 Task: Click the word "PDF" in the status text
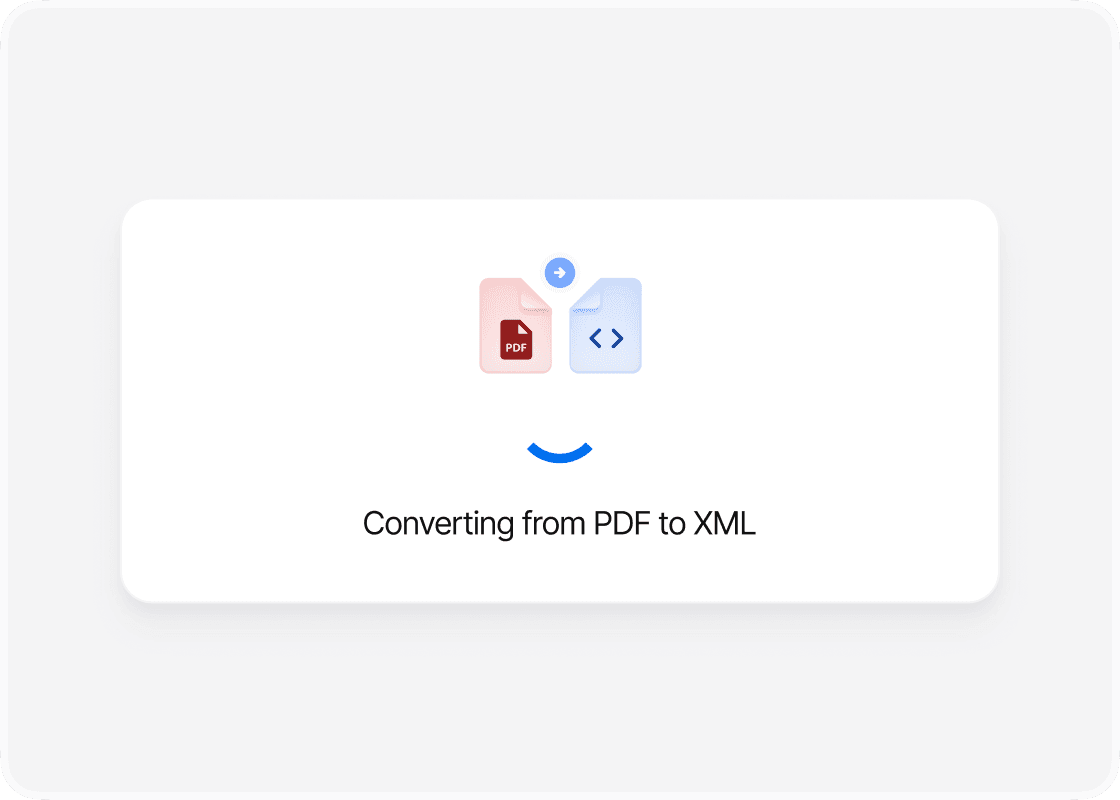pyautogui.click(x=622, y=524)
